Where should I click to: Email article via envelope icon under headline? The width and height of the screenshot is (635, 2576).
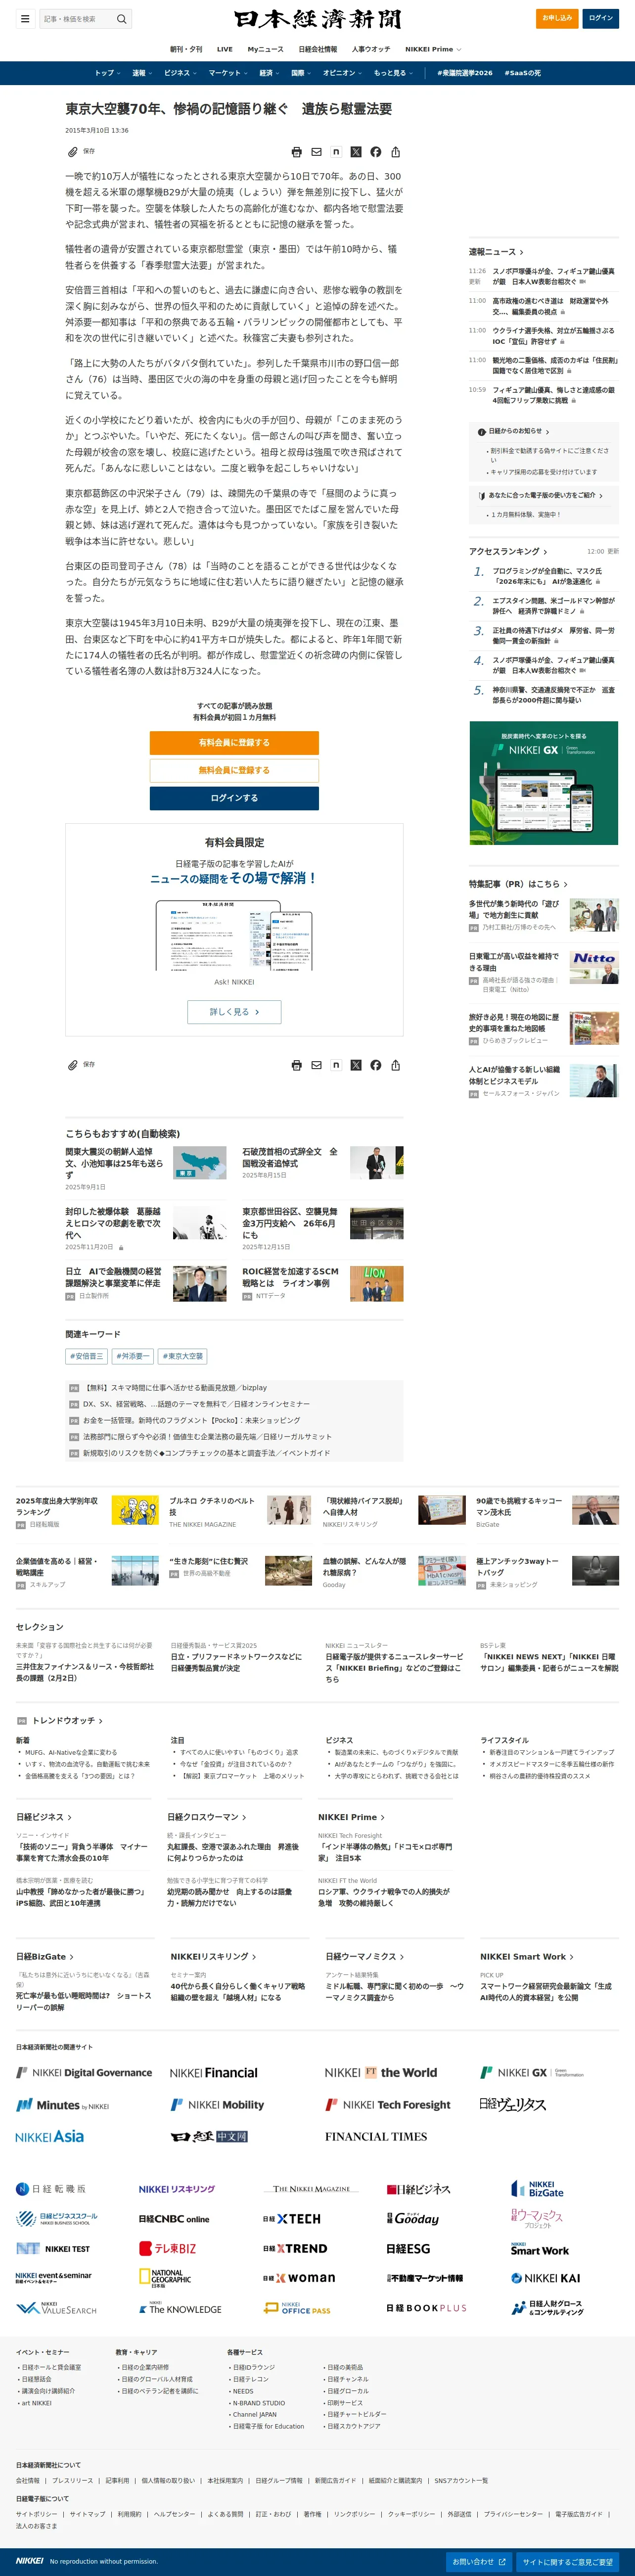pyautogui.click(x=316, y=152)
